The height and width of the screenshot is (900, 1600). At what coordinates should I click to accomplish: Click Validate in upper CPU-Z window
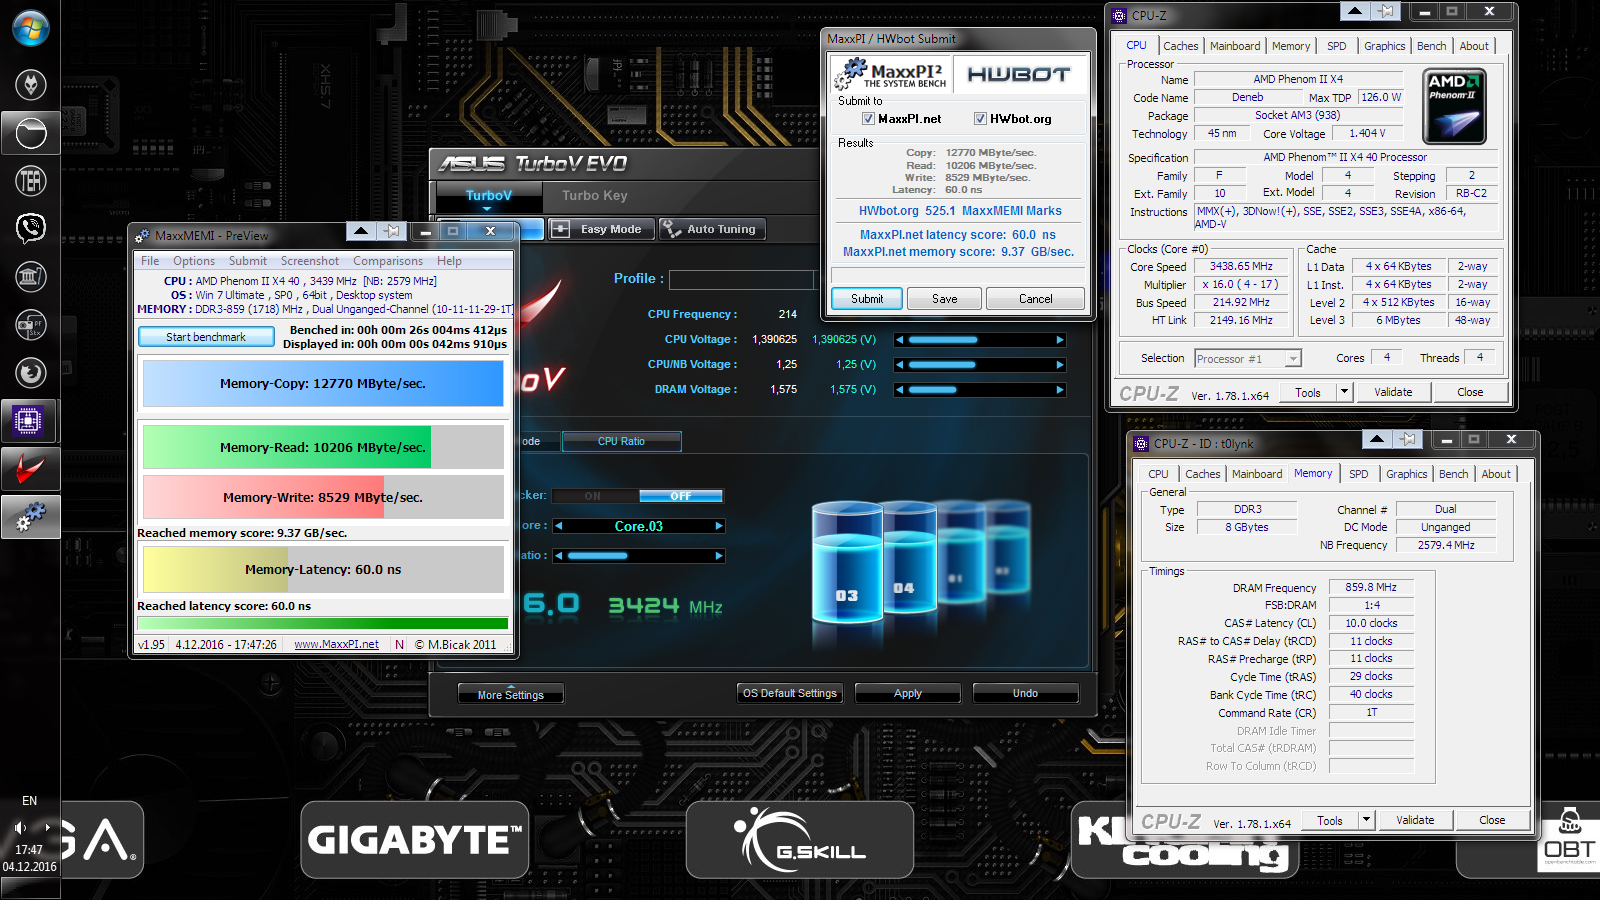coord(1393,392)
